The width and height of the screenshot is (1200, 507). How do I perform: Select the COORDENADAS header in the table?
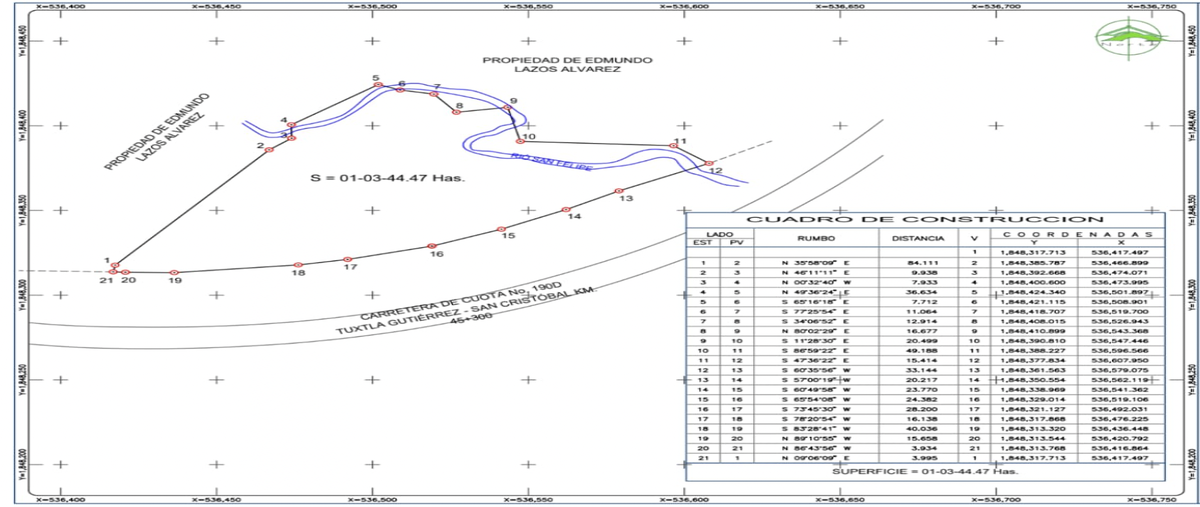pos(1075,234)
